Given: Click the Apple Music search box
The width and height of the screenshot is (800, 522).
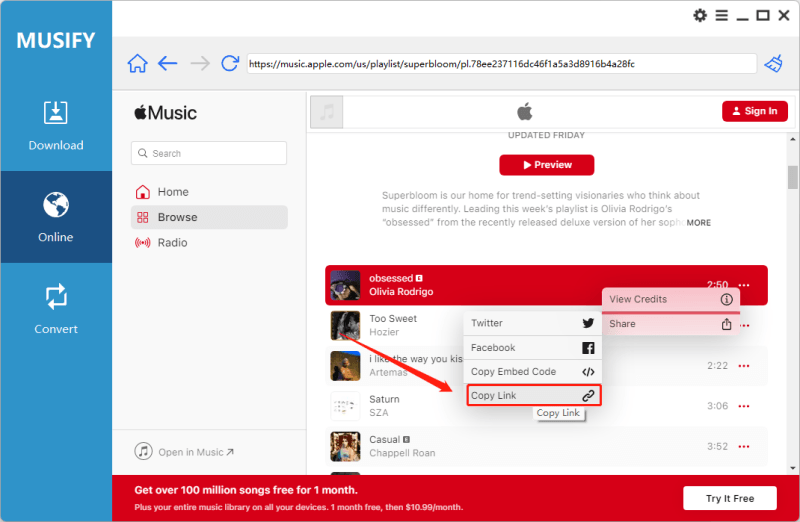Looking at the screenshot, I should coord(209,153).
